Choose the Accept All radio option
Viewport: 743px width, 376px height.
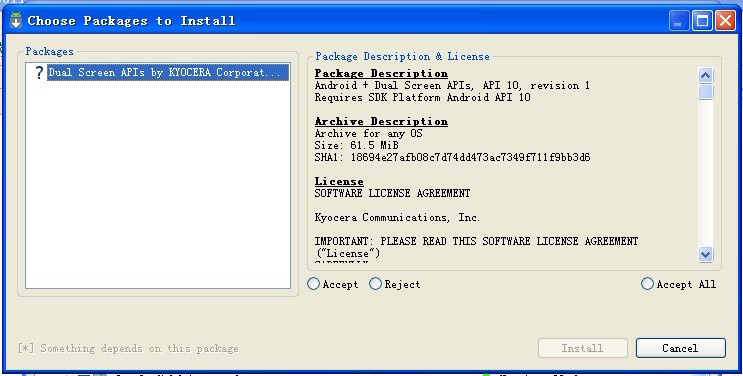[x=678, y=284]
